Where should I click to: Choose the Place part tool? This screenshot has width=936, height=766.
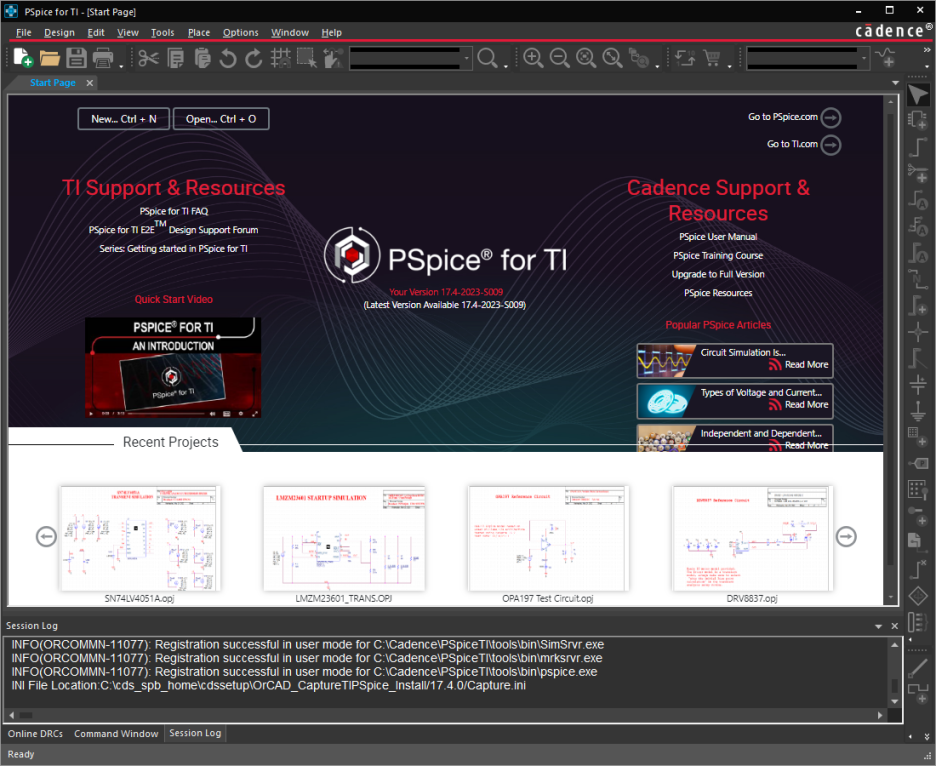point(917,120)
